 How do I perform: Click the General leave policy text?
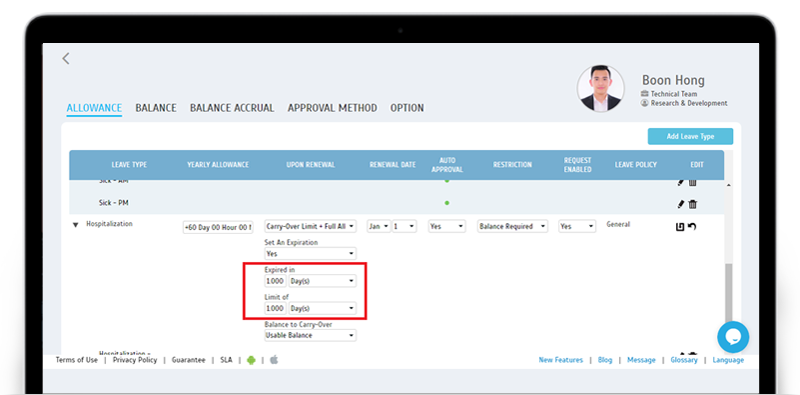pos(618,224)
